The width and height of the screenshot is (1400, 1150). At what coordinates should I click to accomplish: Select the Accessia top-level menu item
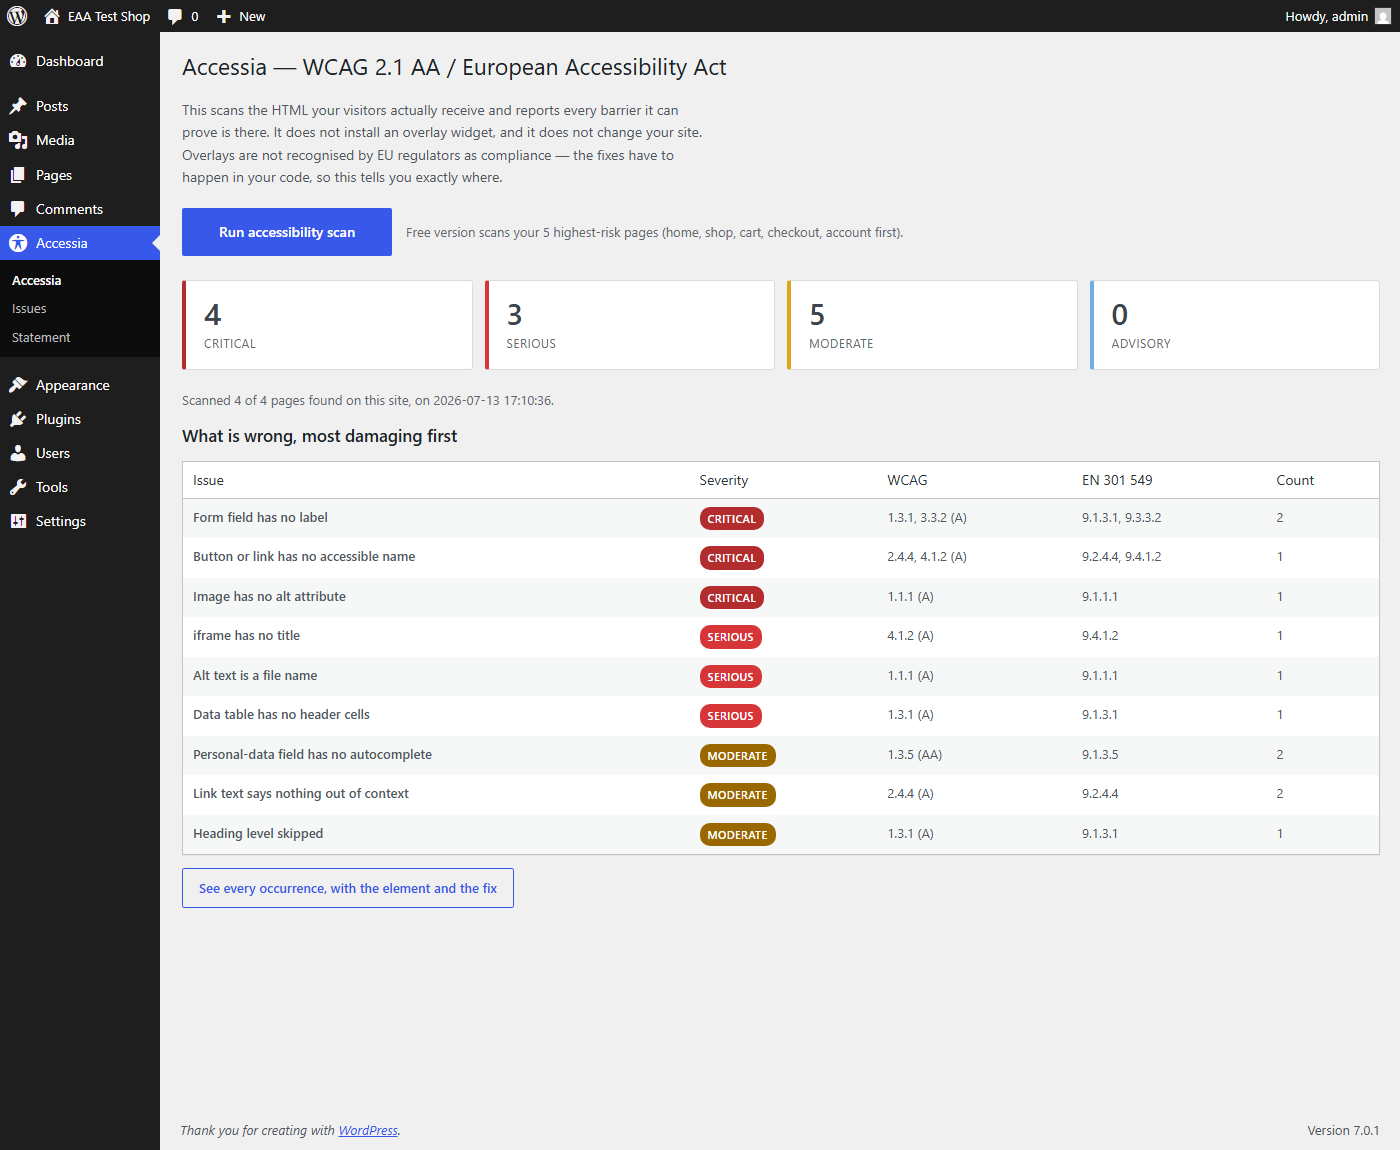point(80,243)
